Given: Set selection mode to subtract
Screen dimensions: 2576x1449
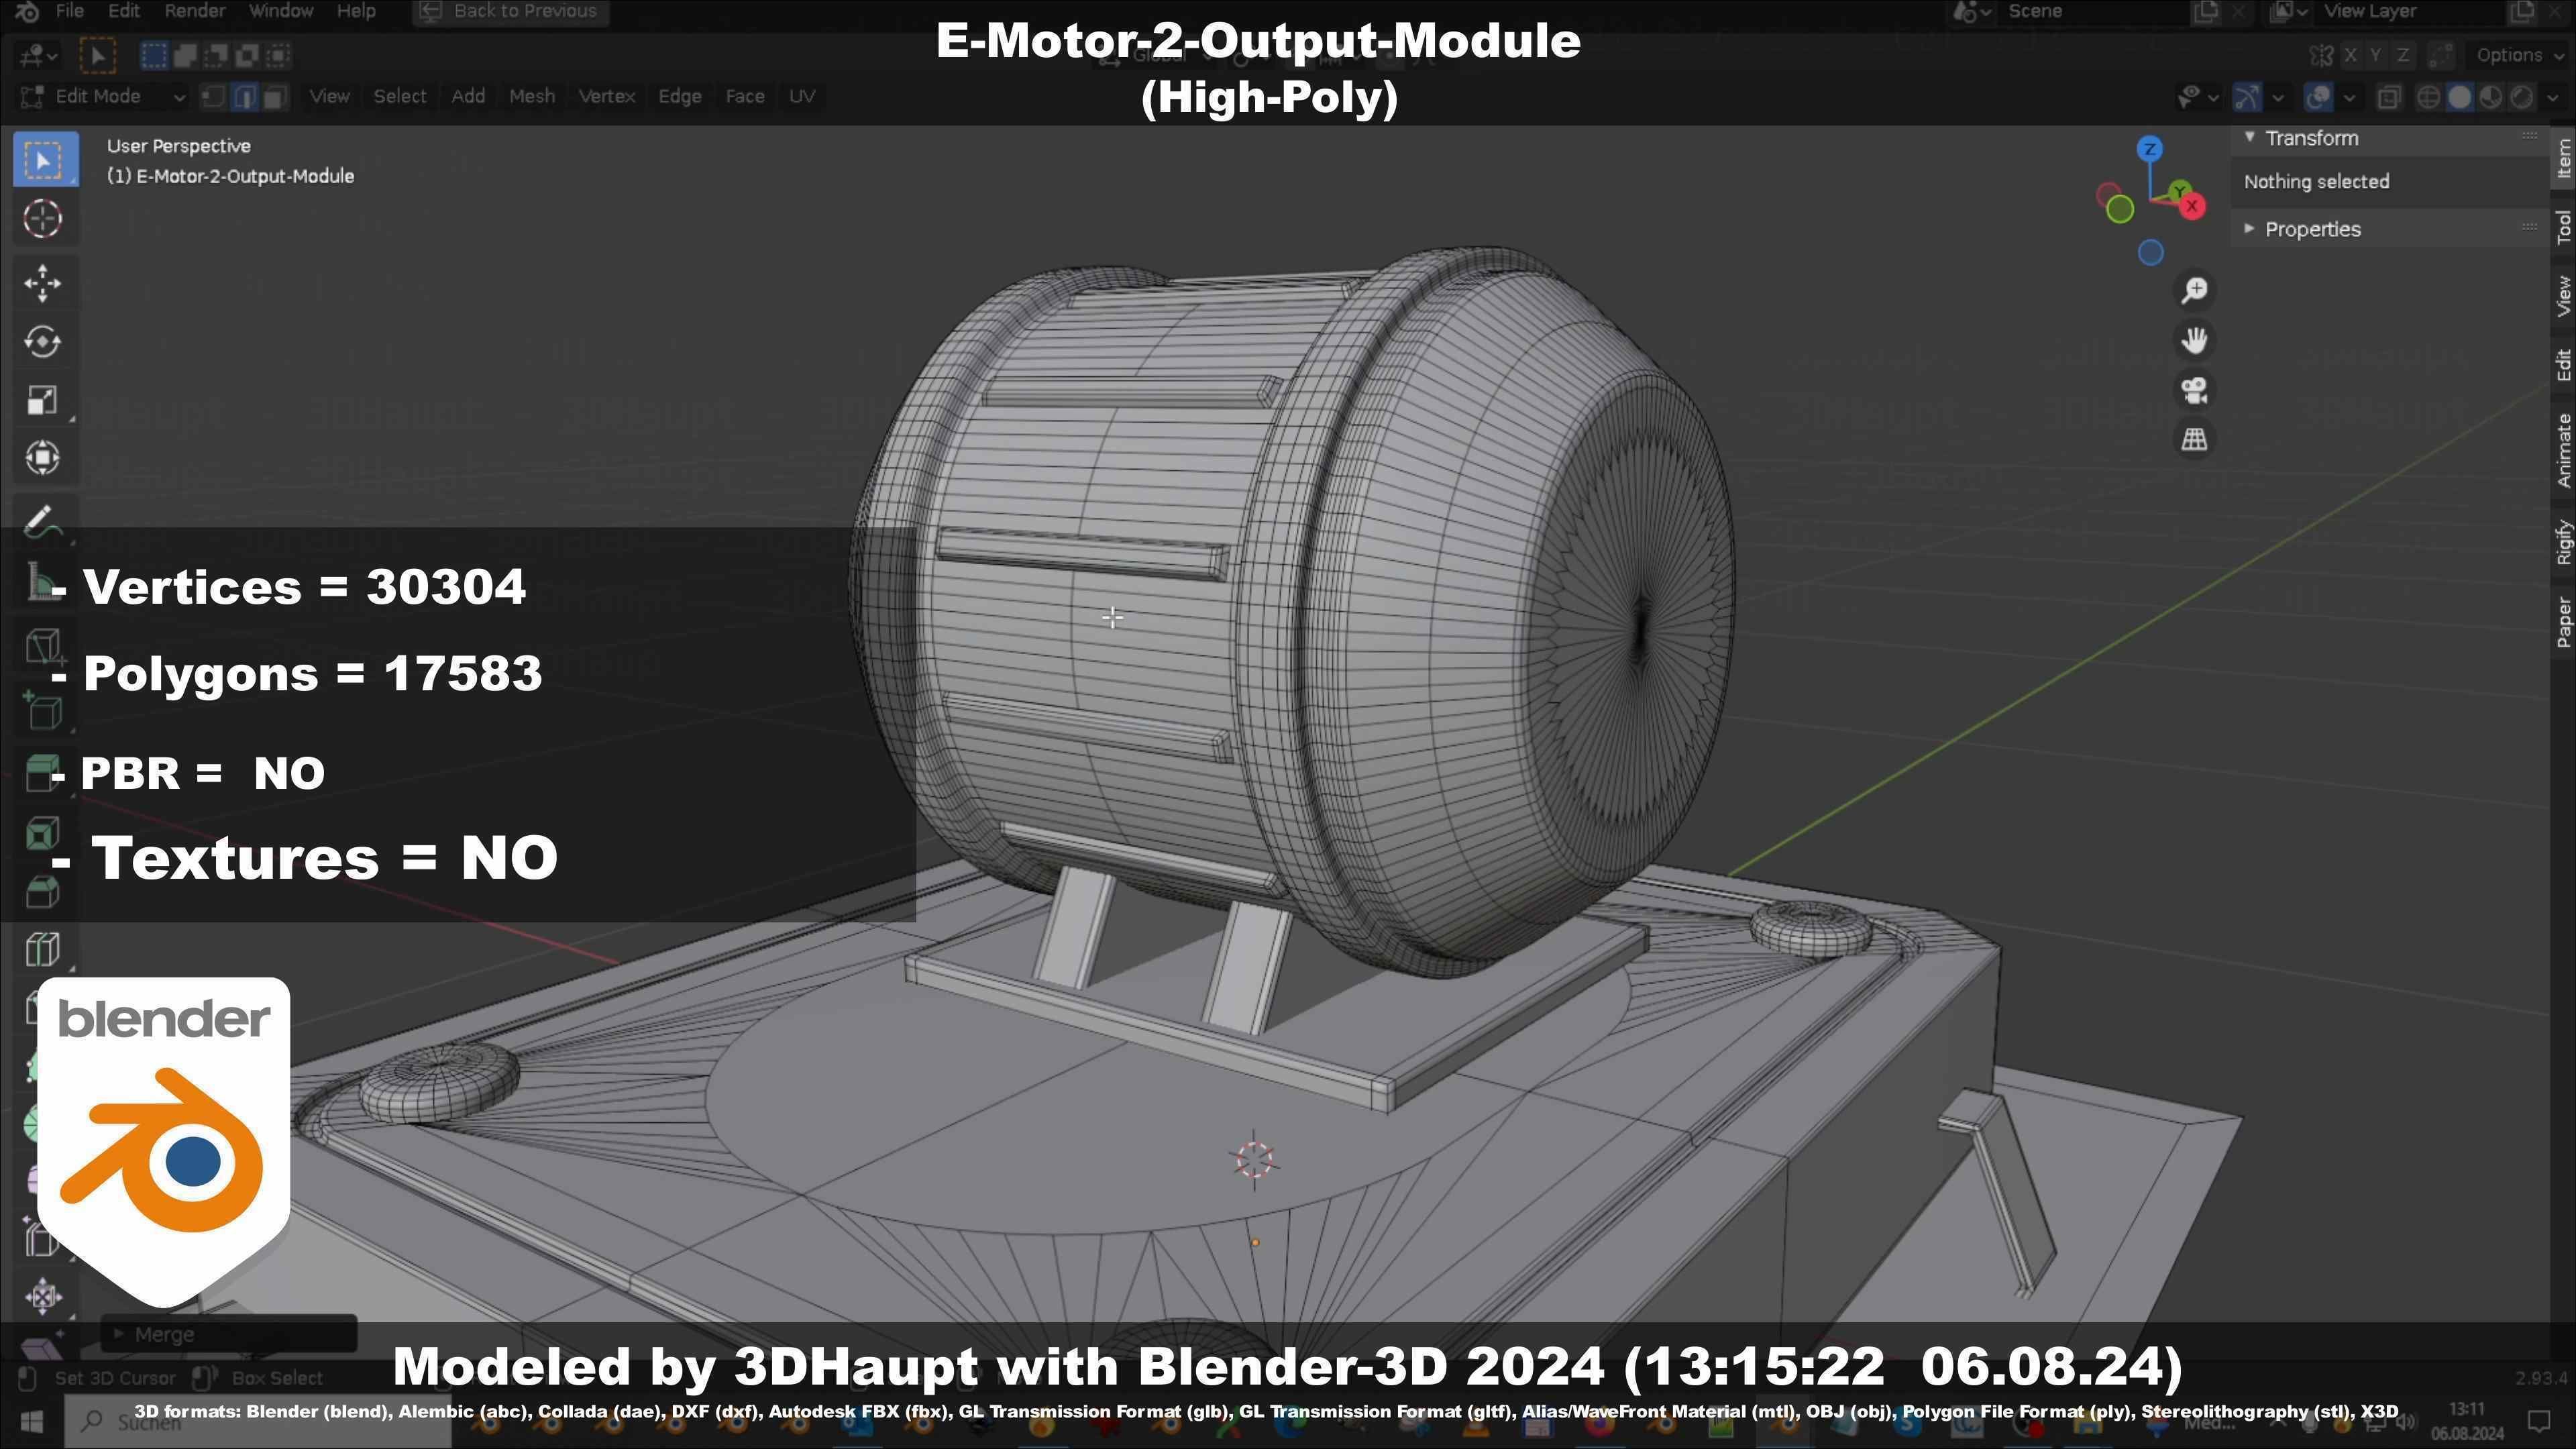Looking at the screenshot, I should click(x=216, y=55).
